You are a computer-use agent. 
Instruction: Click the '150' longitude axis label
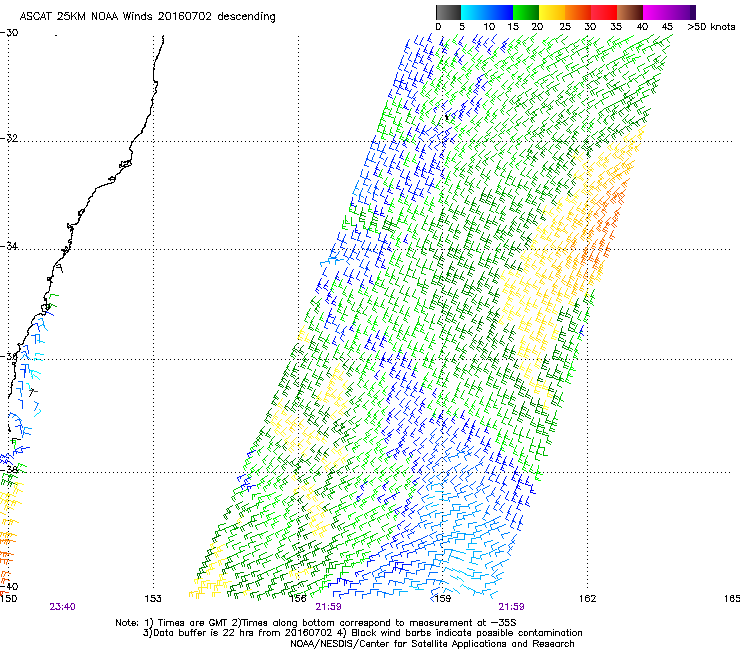(x=8, y=599)
